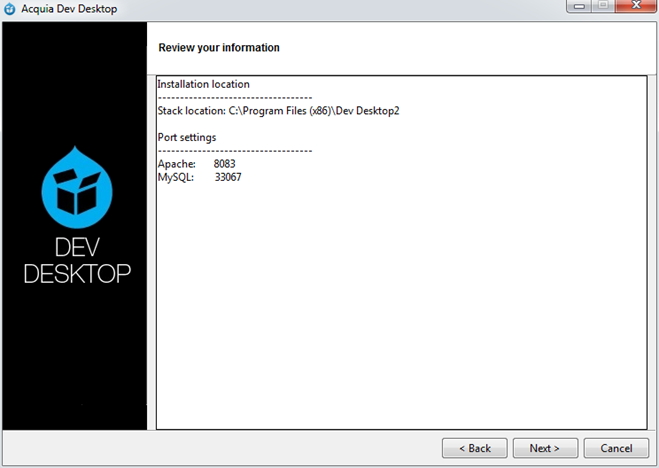Select the MySQL port 33067 line
The height and width of the screenshot is (468, 659).
pos(200,177)
